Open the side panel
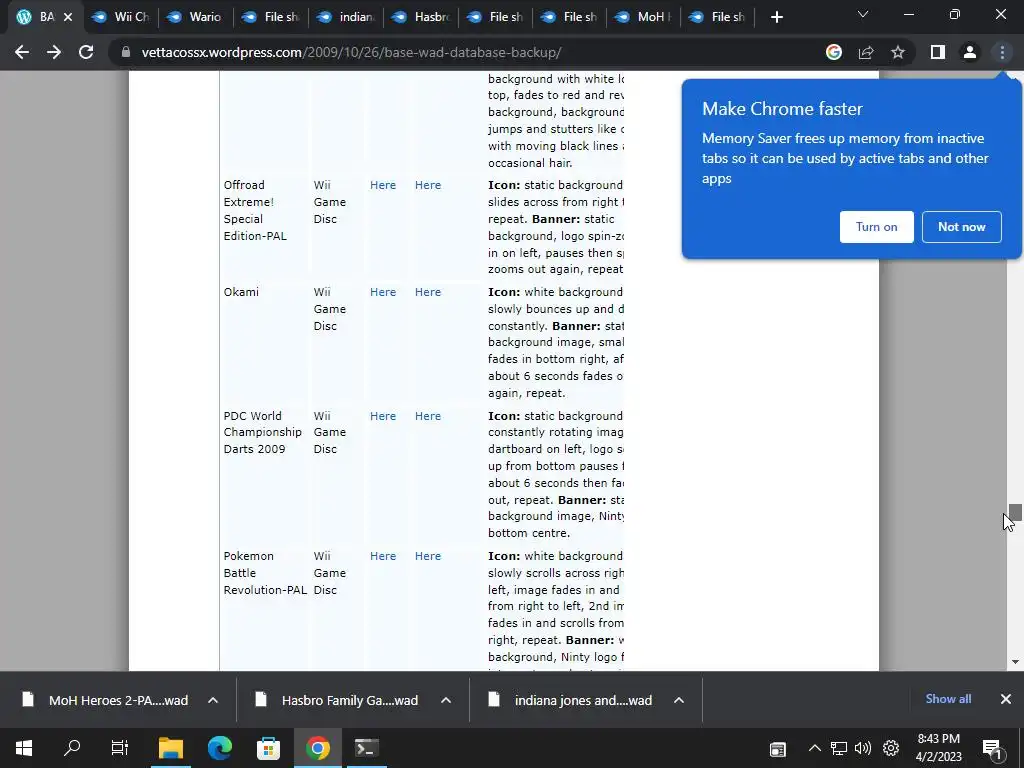Viewport: 1024px width, 768px height. (938, 52)
